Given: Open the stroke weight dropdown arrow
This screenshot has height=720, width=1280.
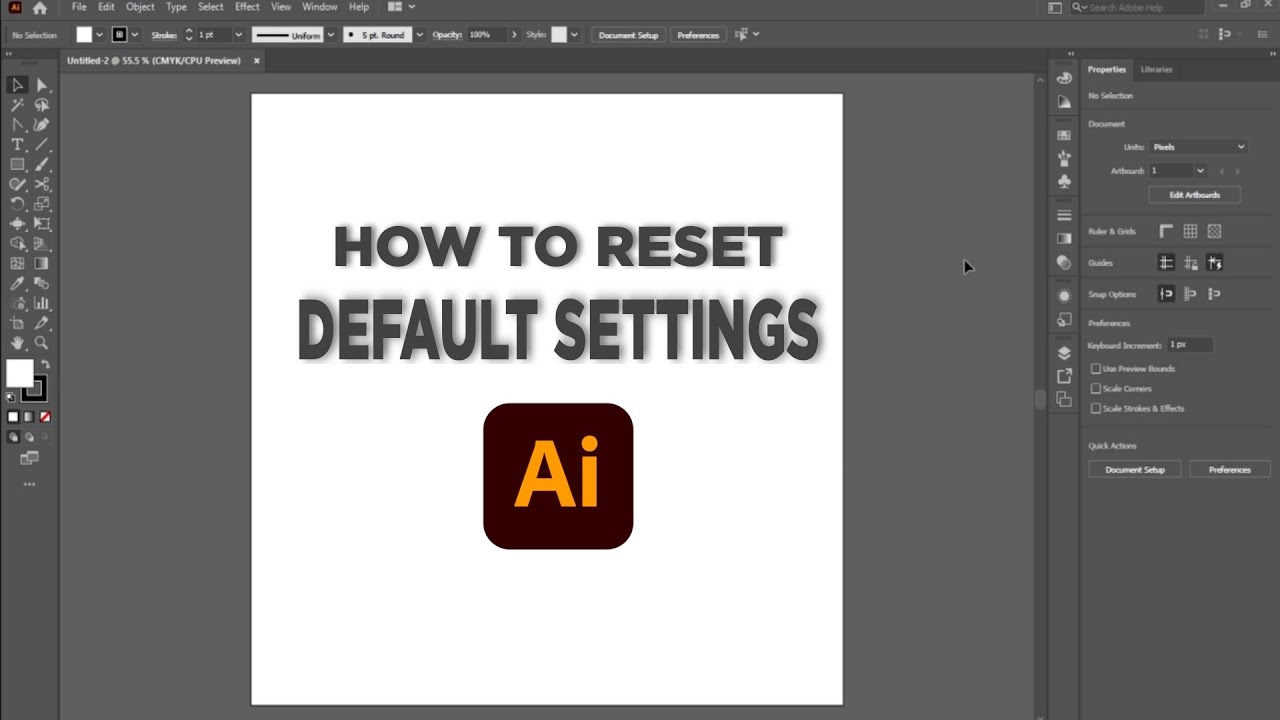Looking at the screenshot, I should 238,35.
